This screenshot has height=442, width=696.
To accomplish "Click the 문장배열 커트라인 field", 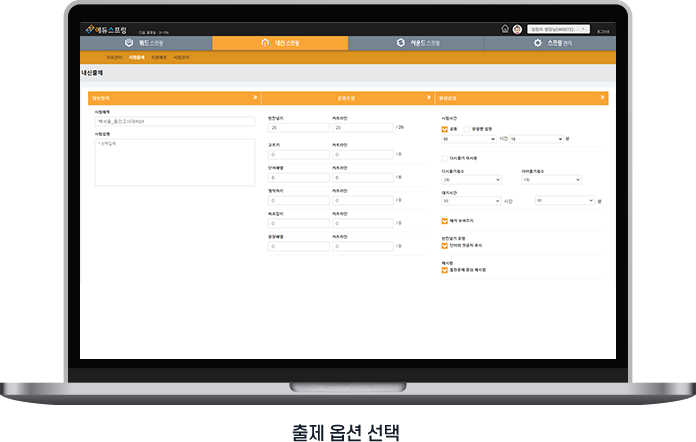I will (363, 246).
